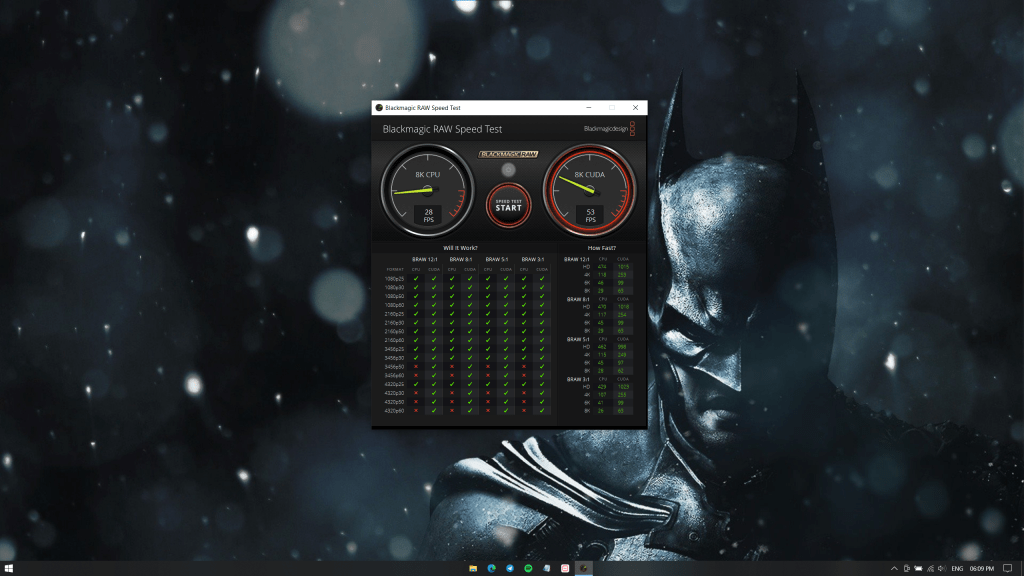
Task: Click the 8K CUDA gauge dial
Action: pos(589,190)
